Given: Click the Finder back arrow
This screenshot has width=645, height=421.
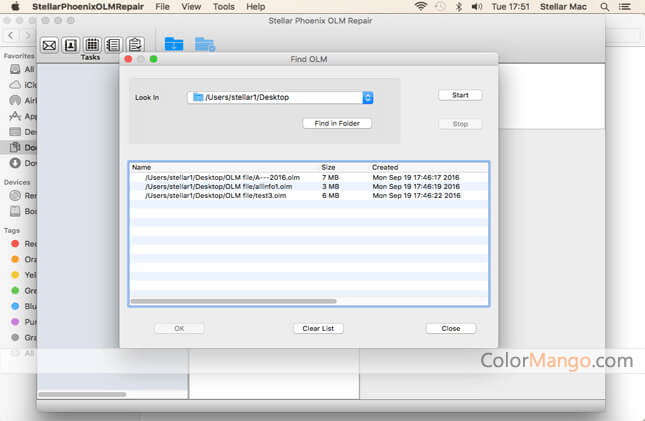Looking at the screenshot, I should (11, 36).
